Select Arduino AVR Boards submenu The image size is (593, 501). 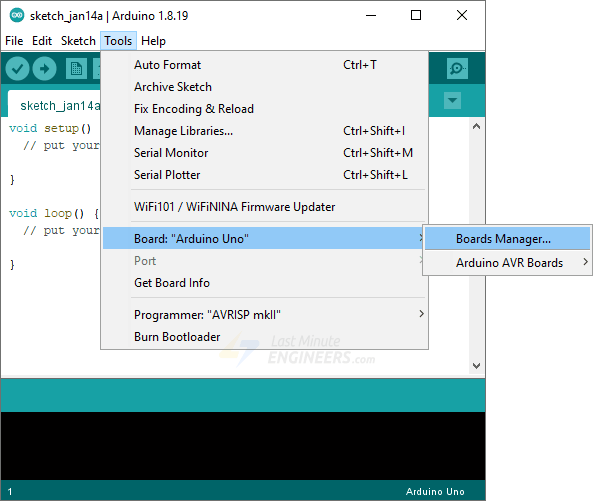coord(507,262)
